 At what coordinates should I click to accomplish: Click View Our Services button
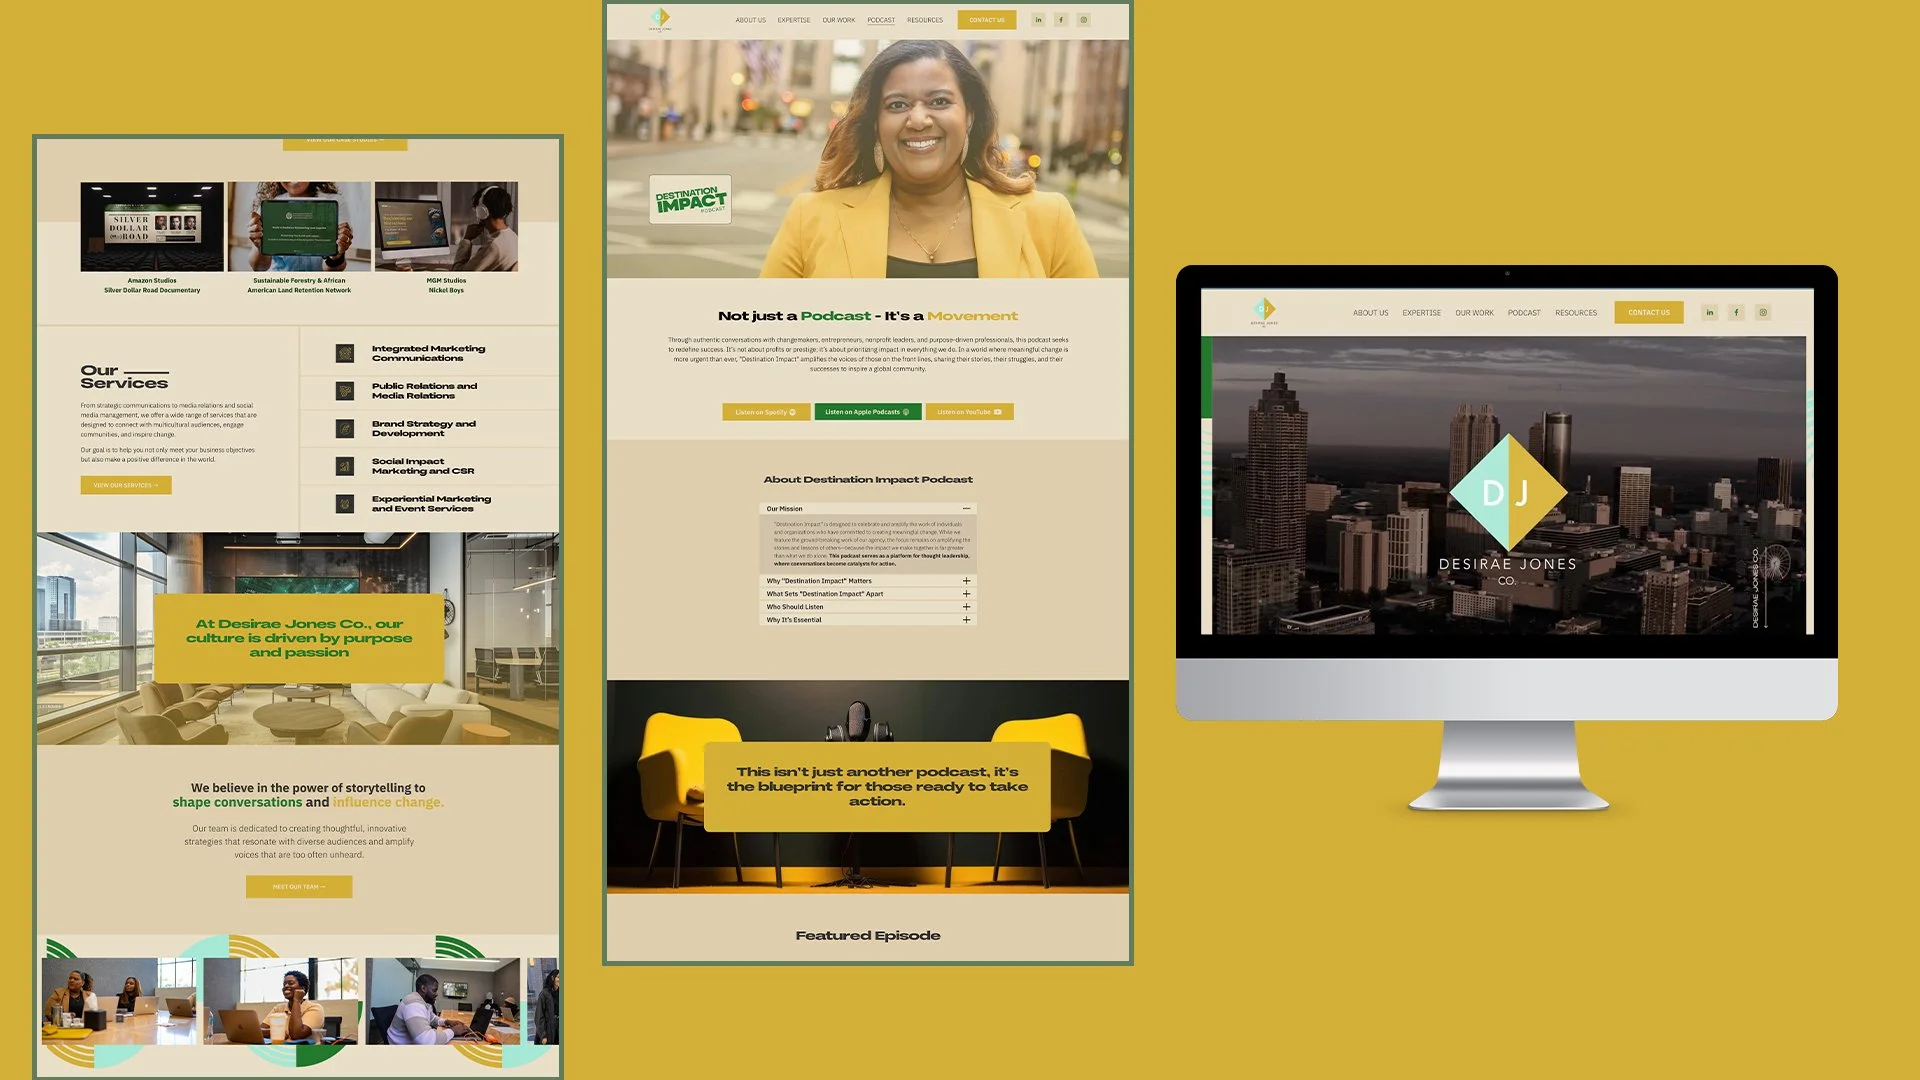point(126,485)
